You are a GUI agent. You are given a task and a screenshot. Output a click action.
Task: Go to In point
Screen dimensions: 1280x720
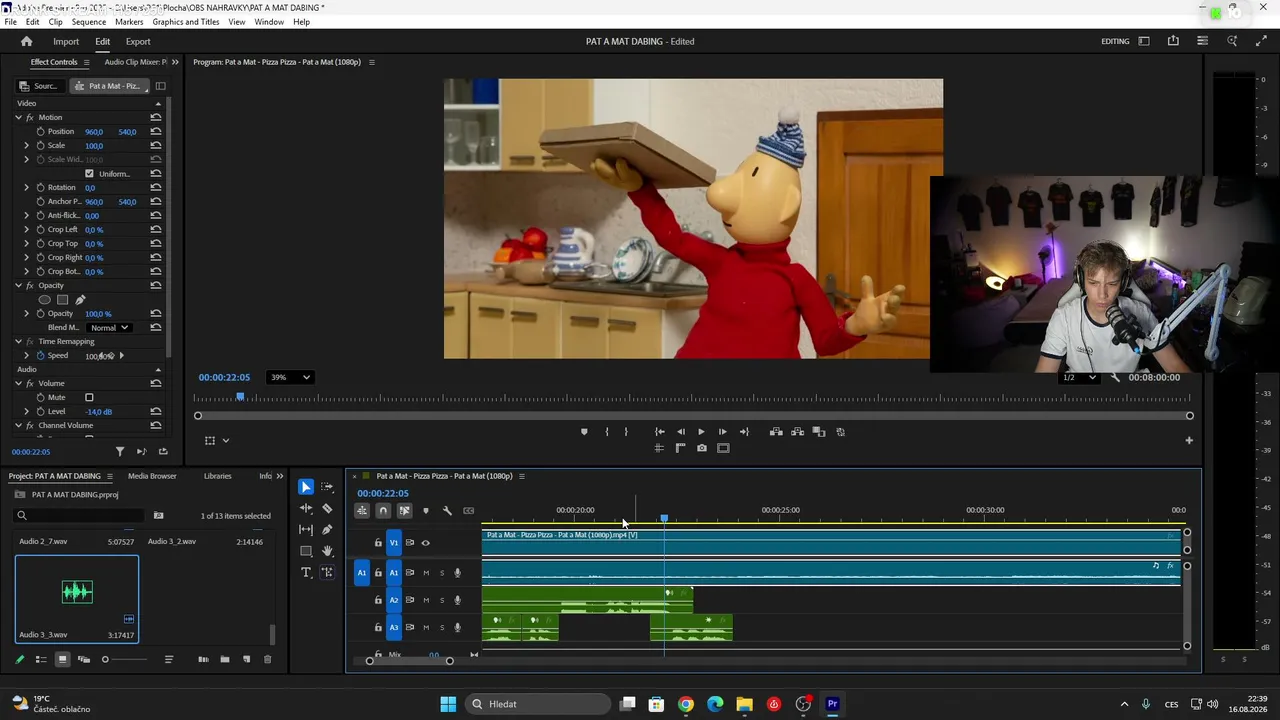(x=659, y=432)
